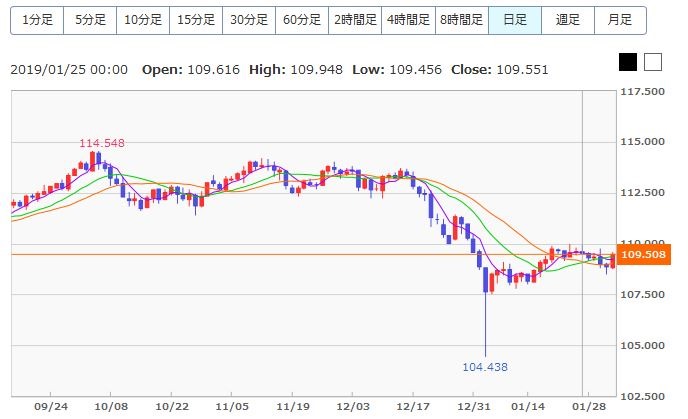The width and height of the screenshot is (688, 419).
Task: Open the 15分足 chart interval
Action: tap(196, 20)
